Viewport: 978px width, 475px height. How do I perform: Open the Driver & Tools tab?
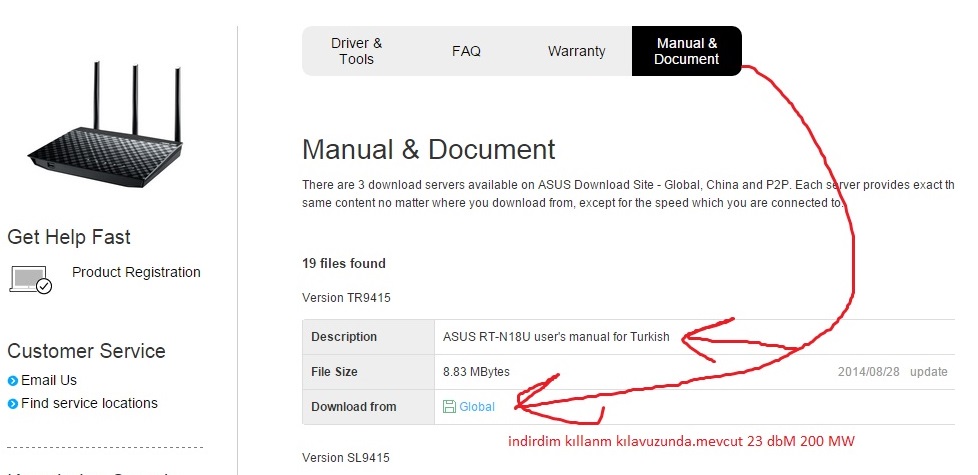[356, 51]
